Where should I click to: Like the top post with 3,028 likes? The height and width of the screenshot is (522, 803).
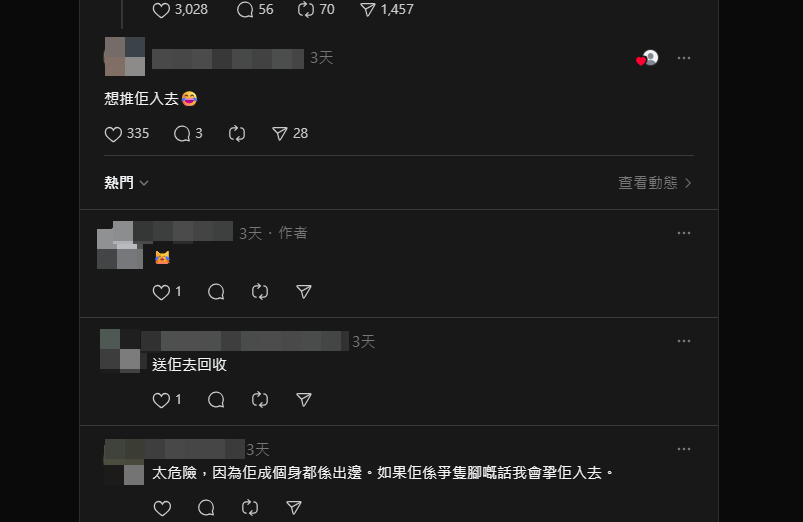pos(180,10)
